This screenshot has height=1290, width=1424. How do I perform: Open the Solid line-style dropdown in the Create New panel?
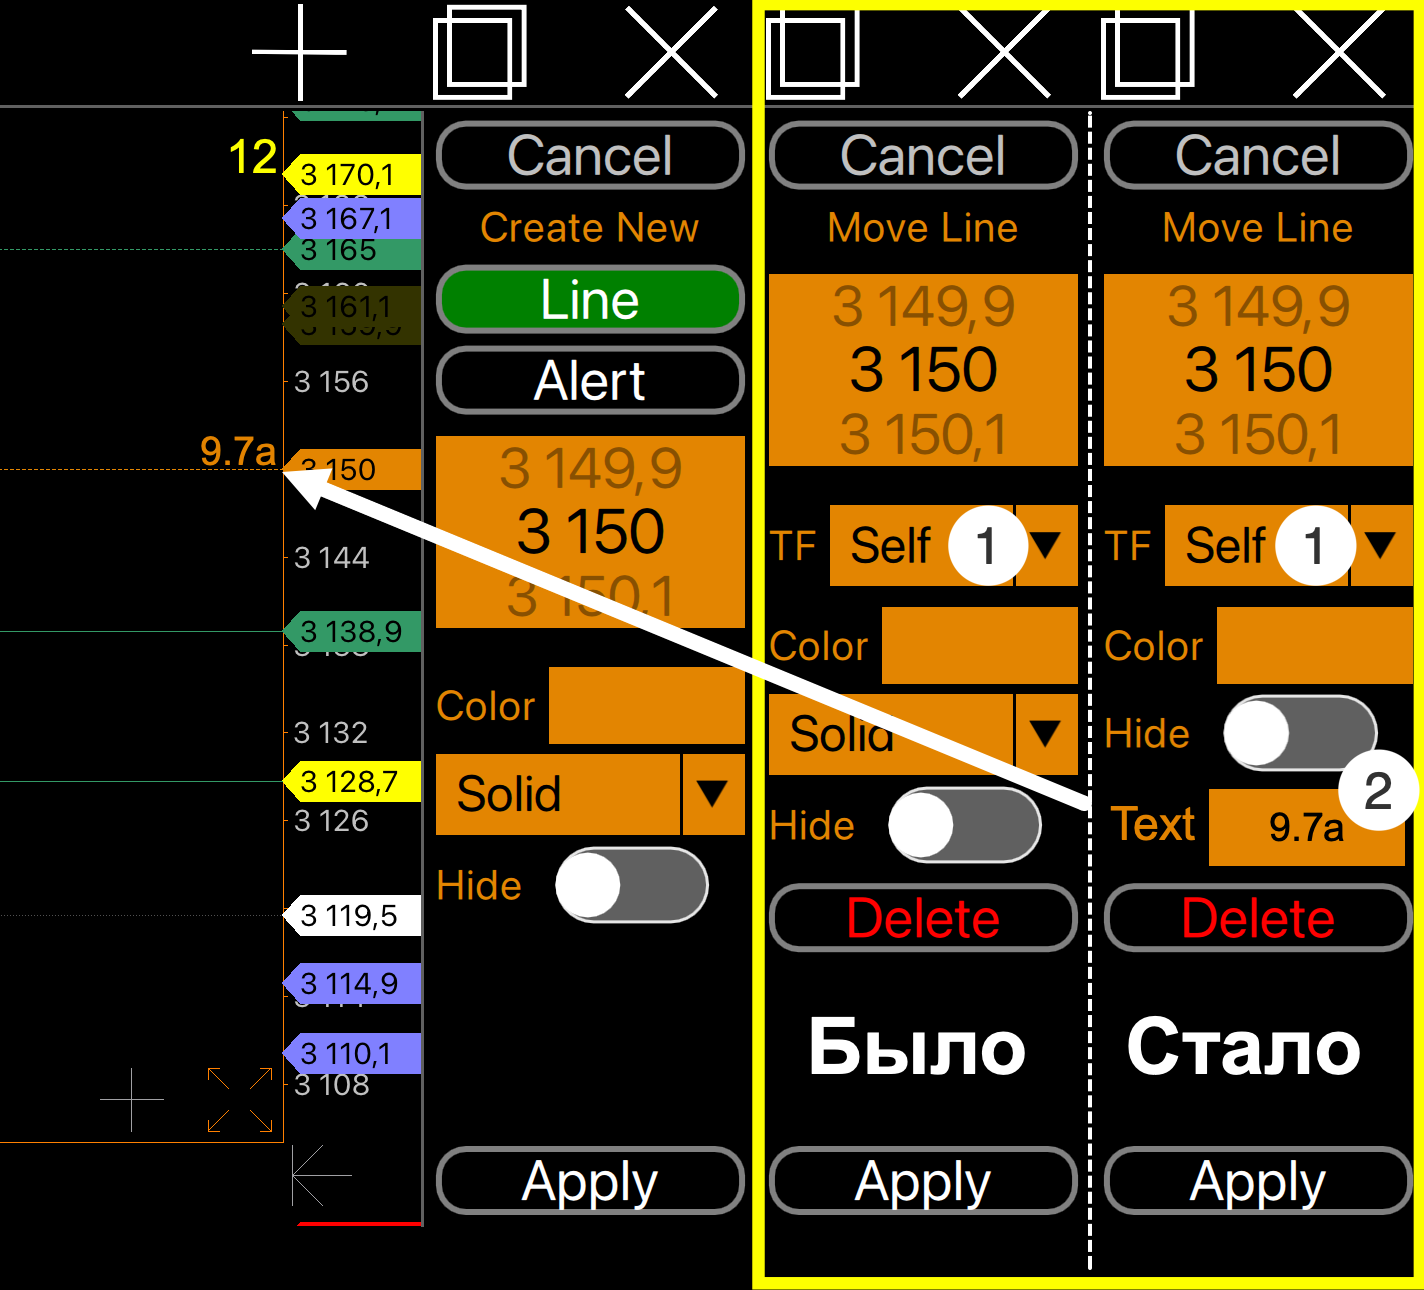pos(590,794)
